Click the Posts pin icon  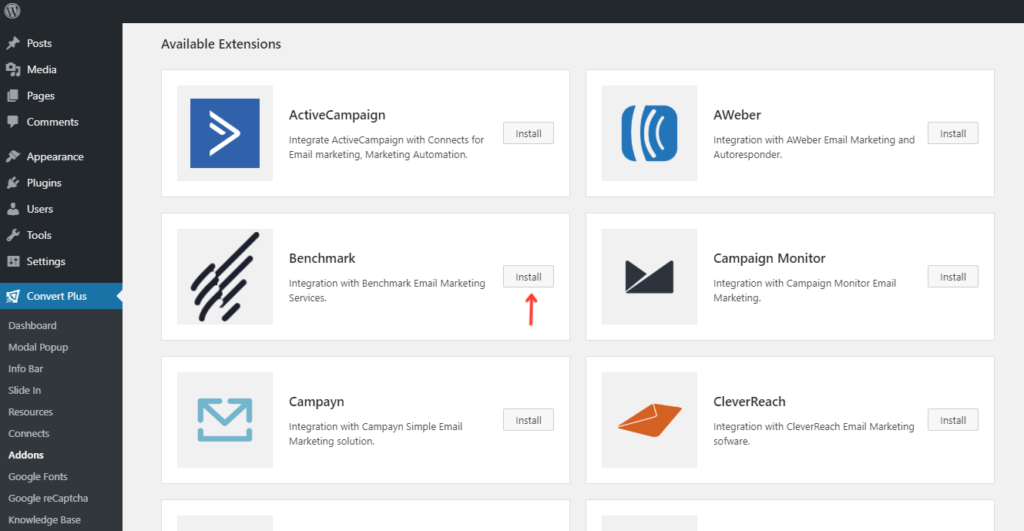coord(13,43)
